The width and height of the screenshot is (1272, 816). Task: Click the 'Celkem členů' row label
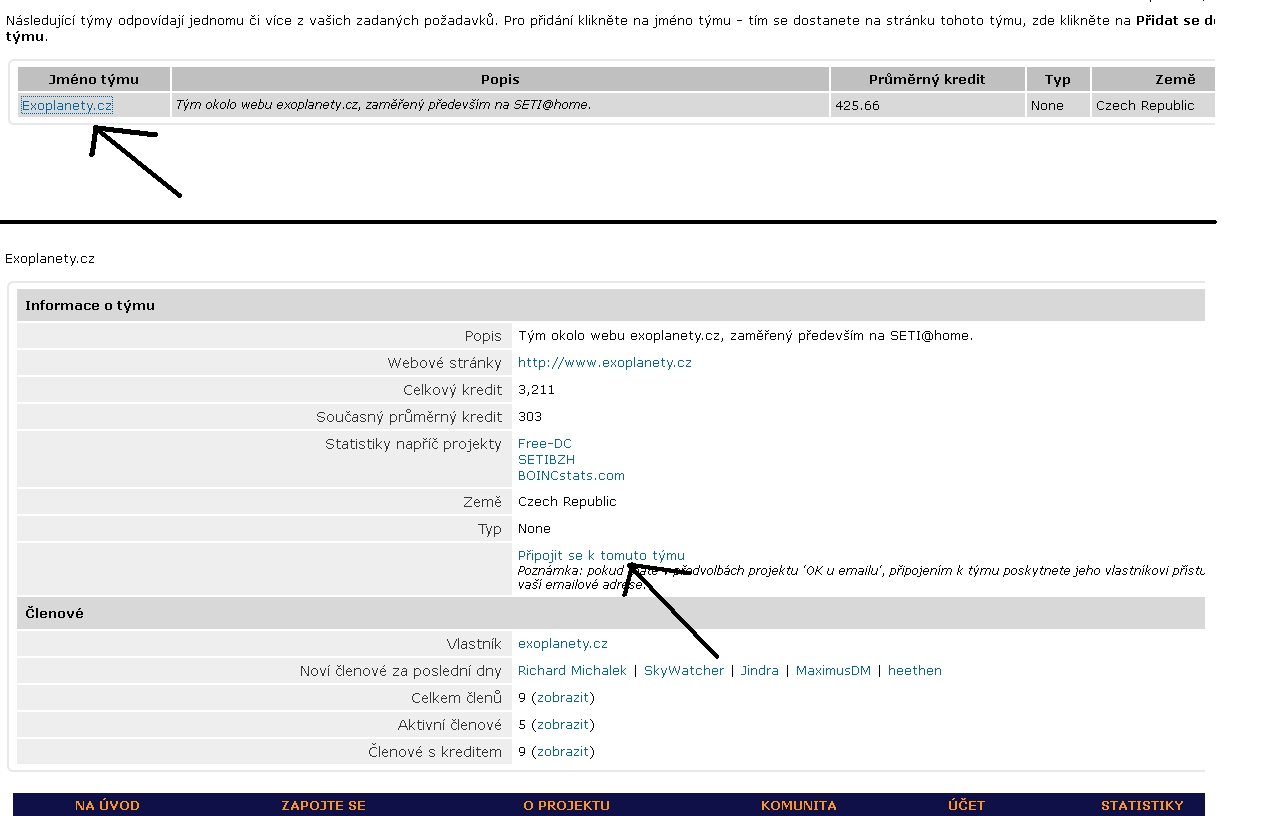click(x=456, y=698)
